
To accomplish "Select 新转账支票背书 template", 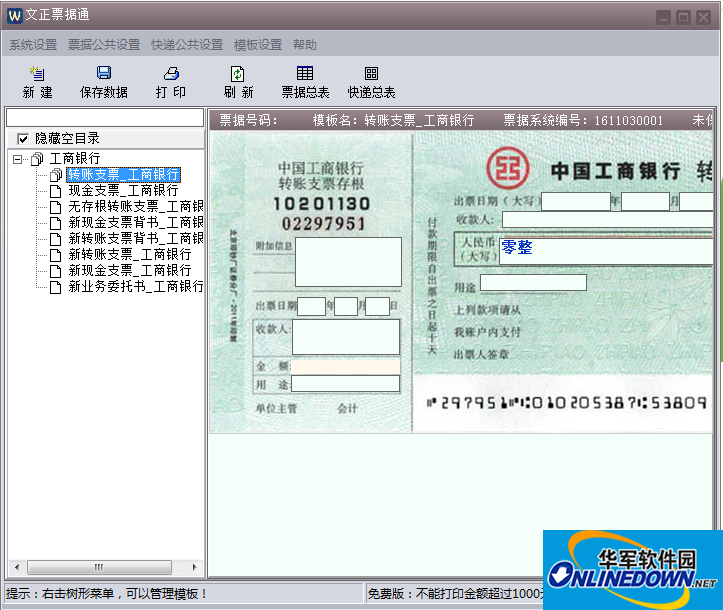I will [136, 239].
